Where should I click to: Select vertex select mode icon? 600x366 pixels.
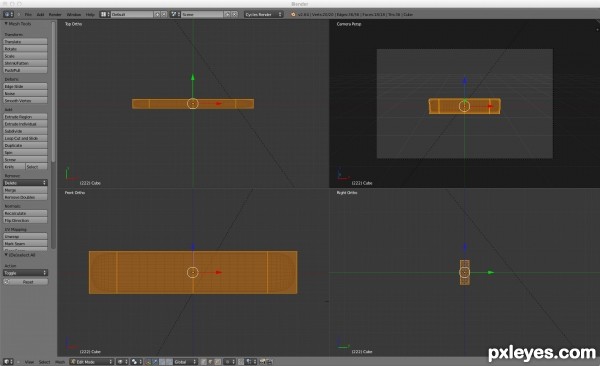coord(204,361)
